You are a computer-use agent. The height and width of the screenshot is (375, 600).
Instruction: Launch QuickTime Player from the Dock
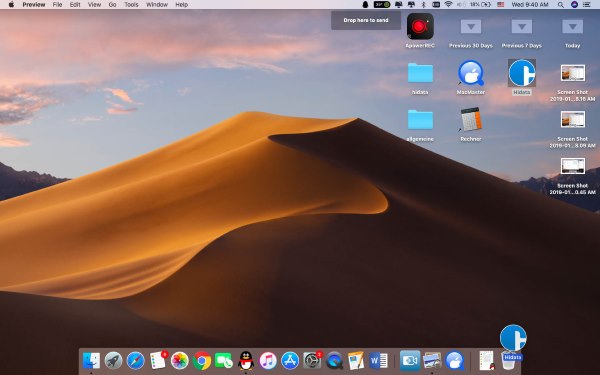(x=334, y=360)
